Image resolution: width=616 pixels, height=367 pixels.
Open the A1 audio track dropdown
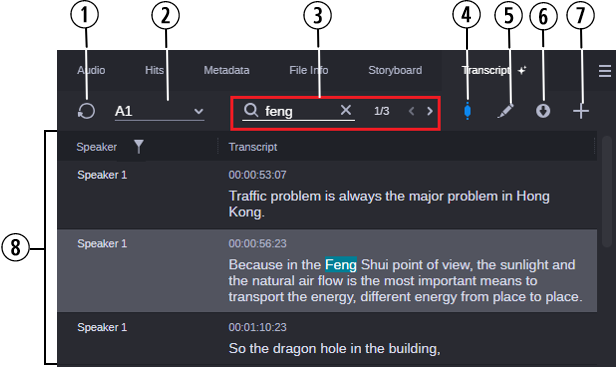click(x=160, y=111)
